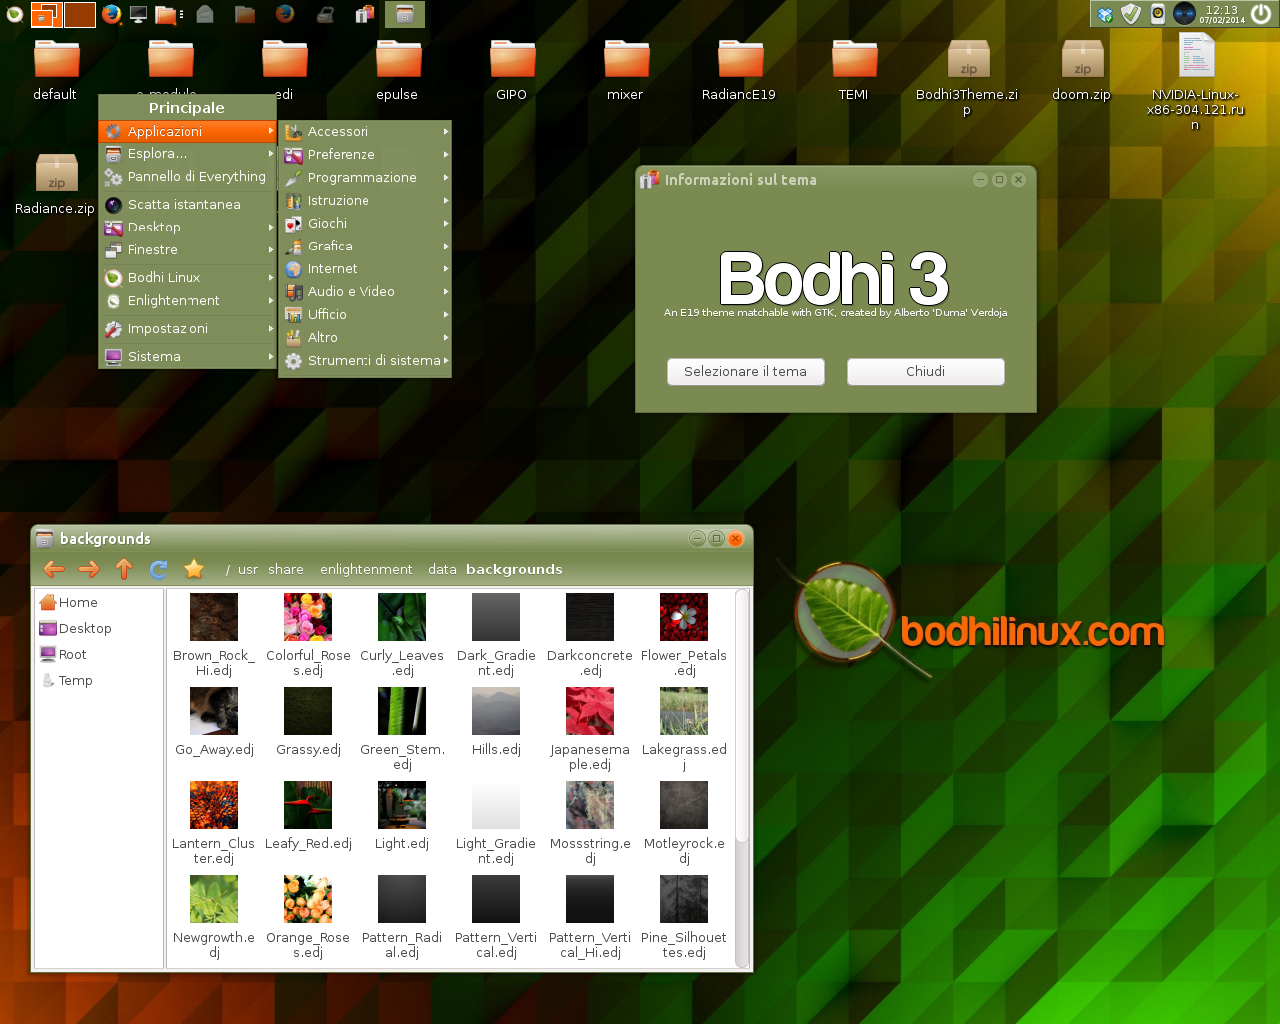Image resolution: width=1280 pixels, height=1024 pixels.
Task: Open the doom.zip desktop archive
Action: click(1082, 70)
